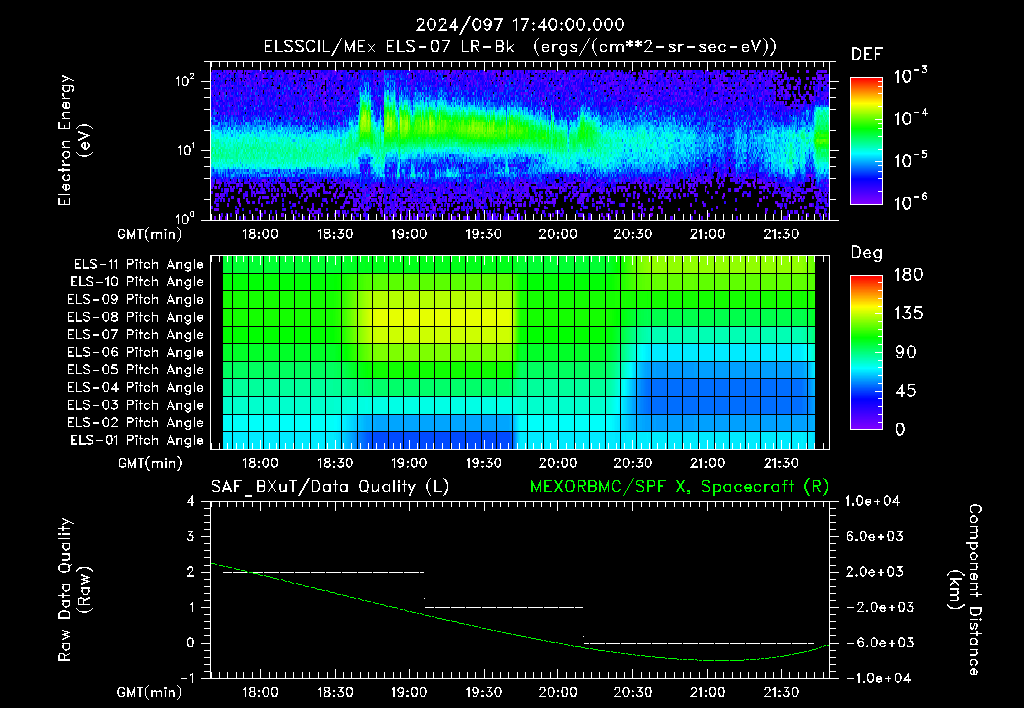
Task: Click the 2.0e+03 right axis value
Action: click(875, 572)
